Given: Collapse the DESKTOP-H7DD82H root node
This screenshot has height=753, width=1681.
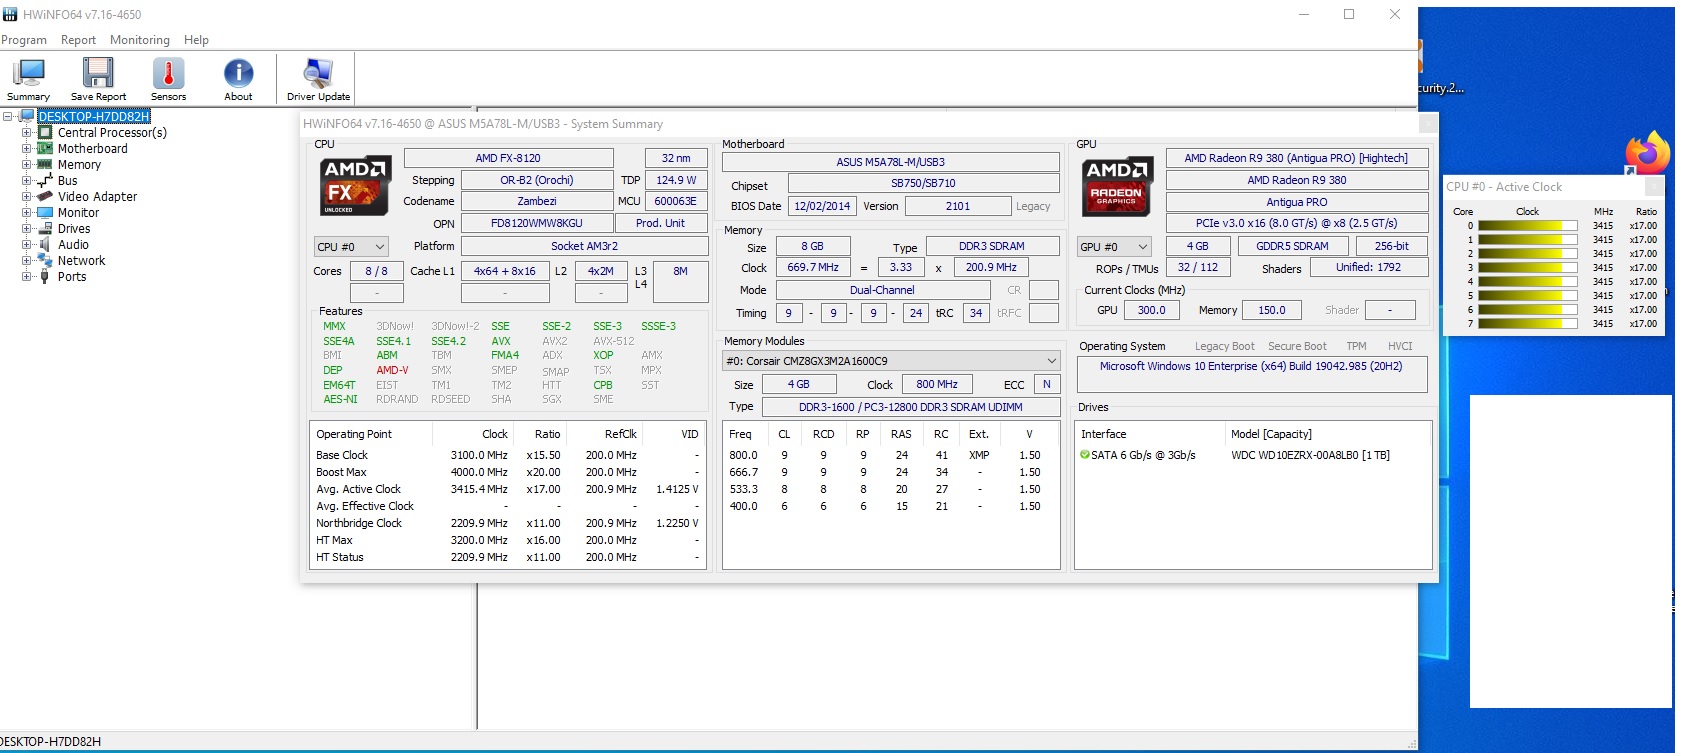Looking at the screenshot, I should tap(8, 116).
